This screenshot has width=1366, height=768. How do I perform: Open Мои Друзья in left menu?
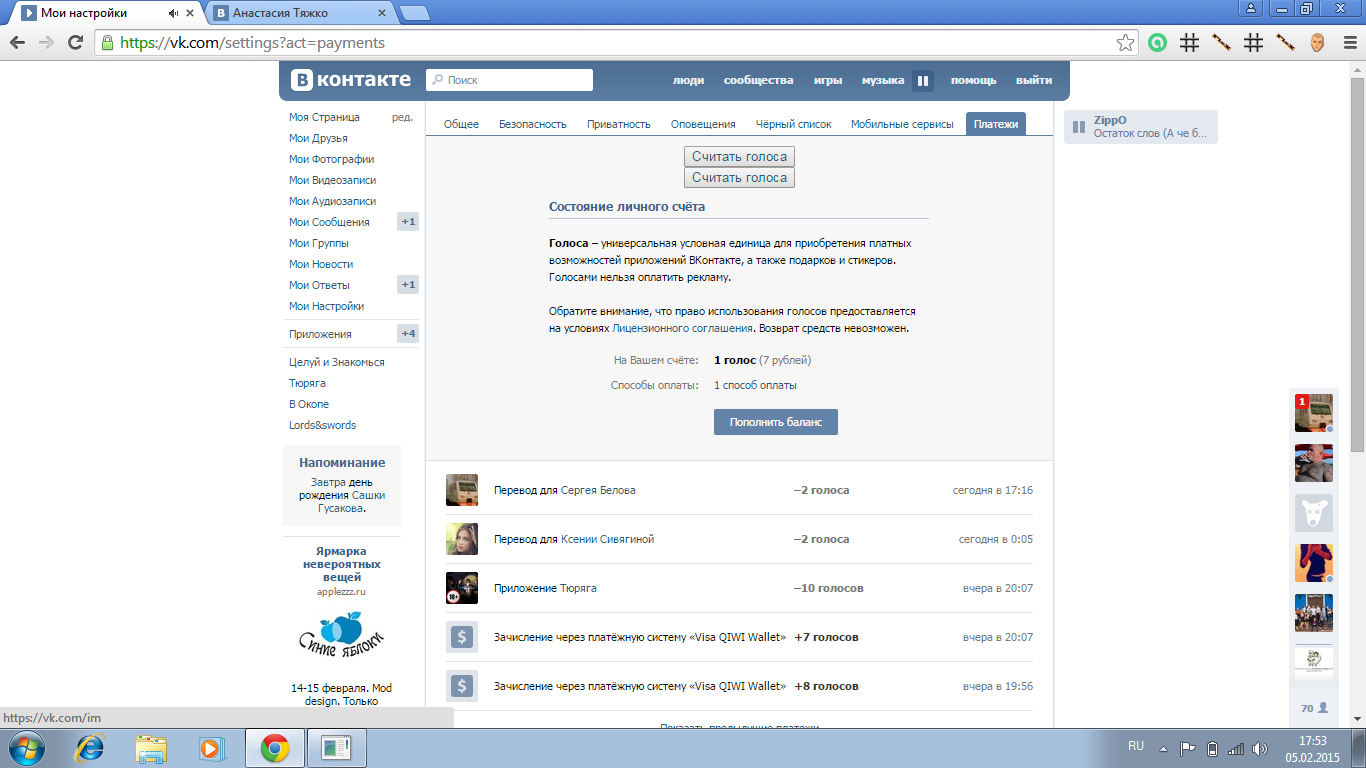(318, 138)
